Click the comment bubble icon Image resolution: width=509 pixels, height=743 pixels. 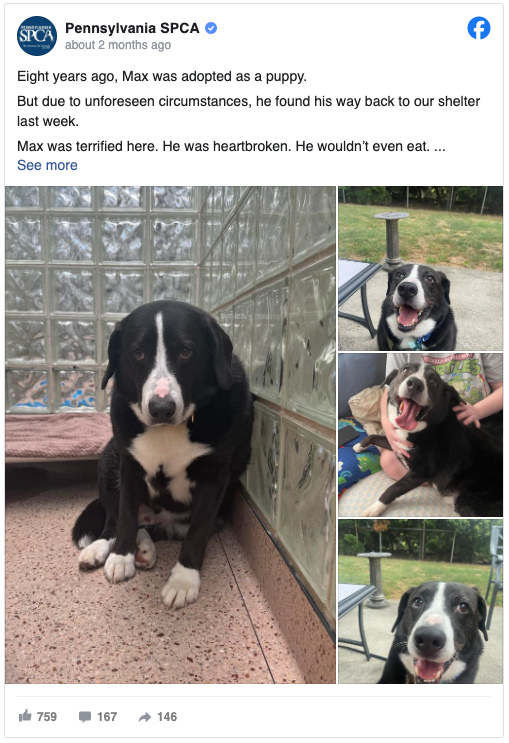[x=85, y=716]
